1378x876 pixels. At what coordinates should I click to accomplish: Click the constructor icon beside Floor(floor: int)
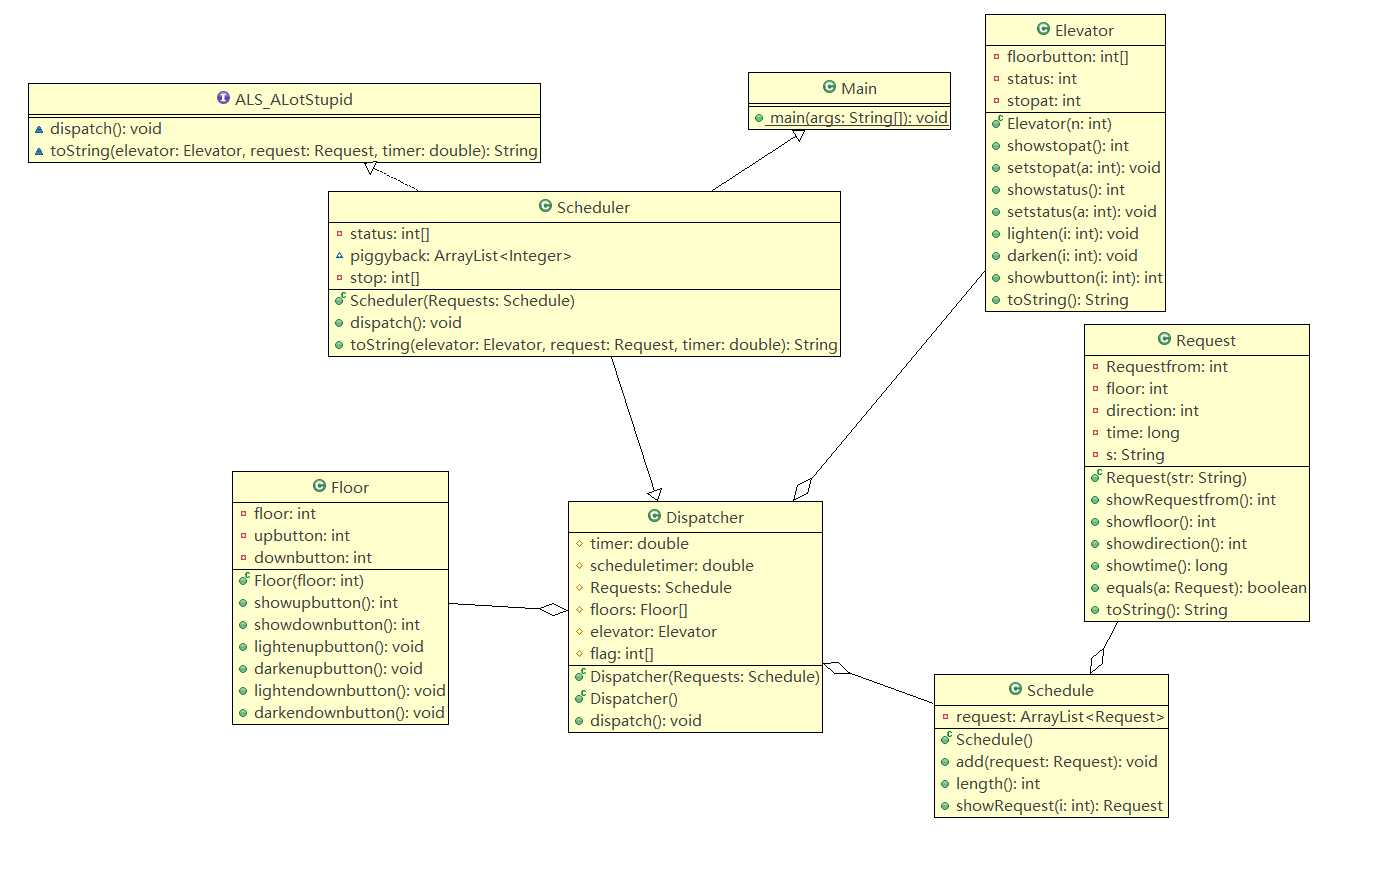click(x=244, y=579)
